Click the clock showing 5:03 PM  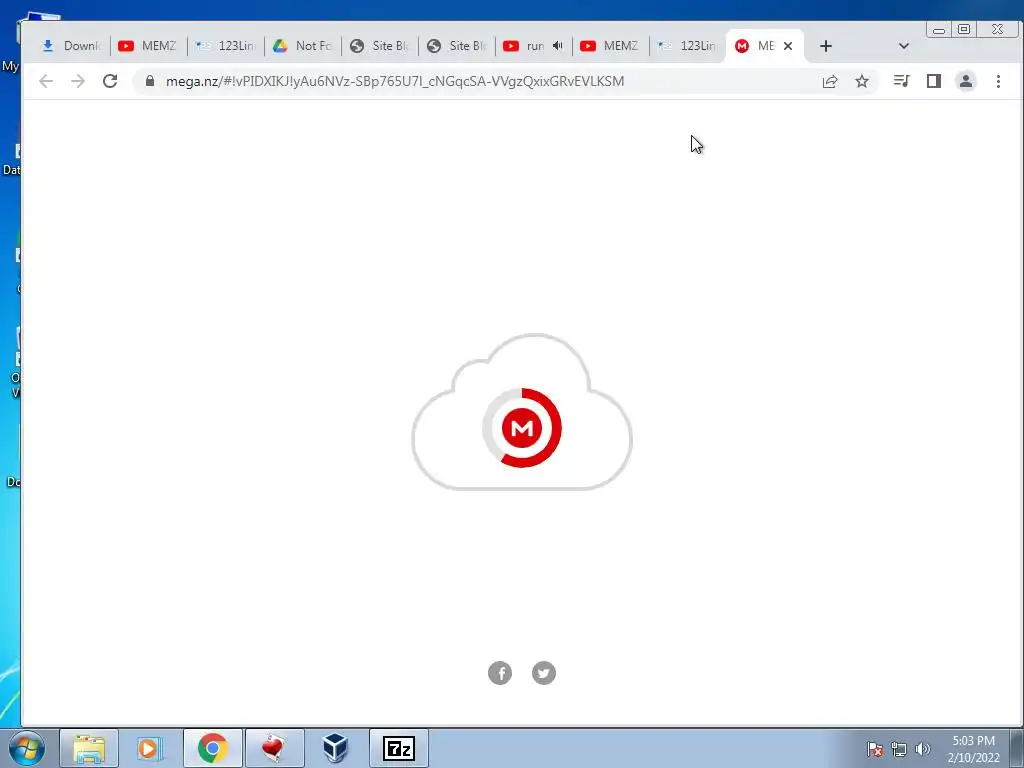(x=973, y=749)
